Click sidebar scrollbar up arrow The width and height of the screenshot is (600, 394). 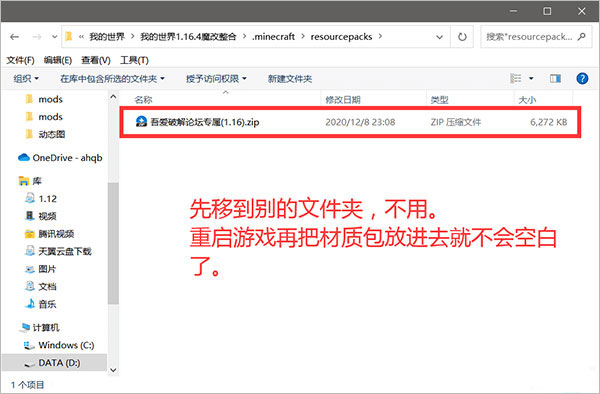[113, 97]
